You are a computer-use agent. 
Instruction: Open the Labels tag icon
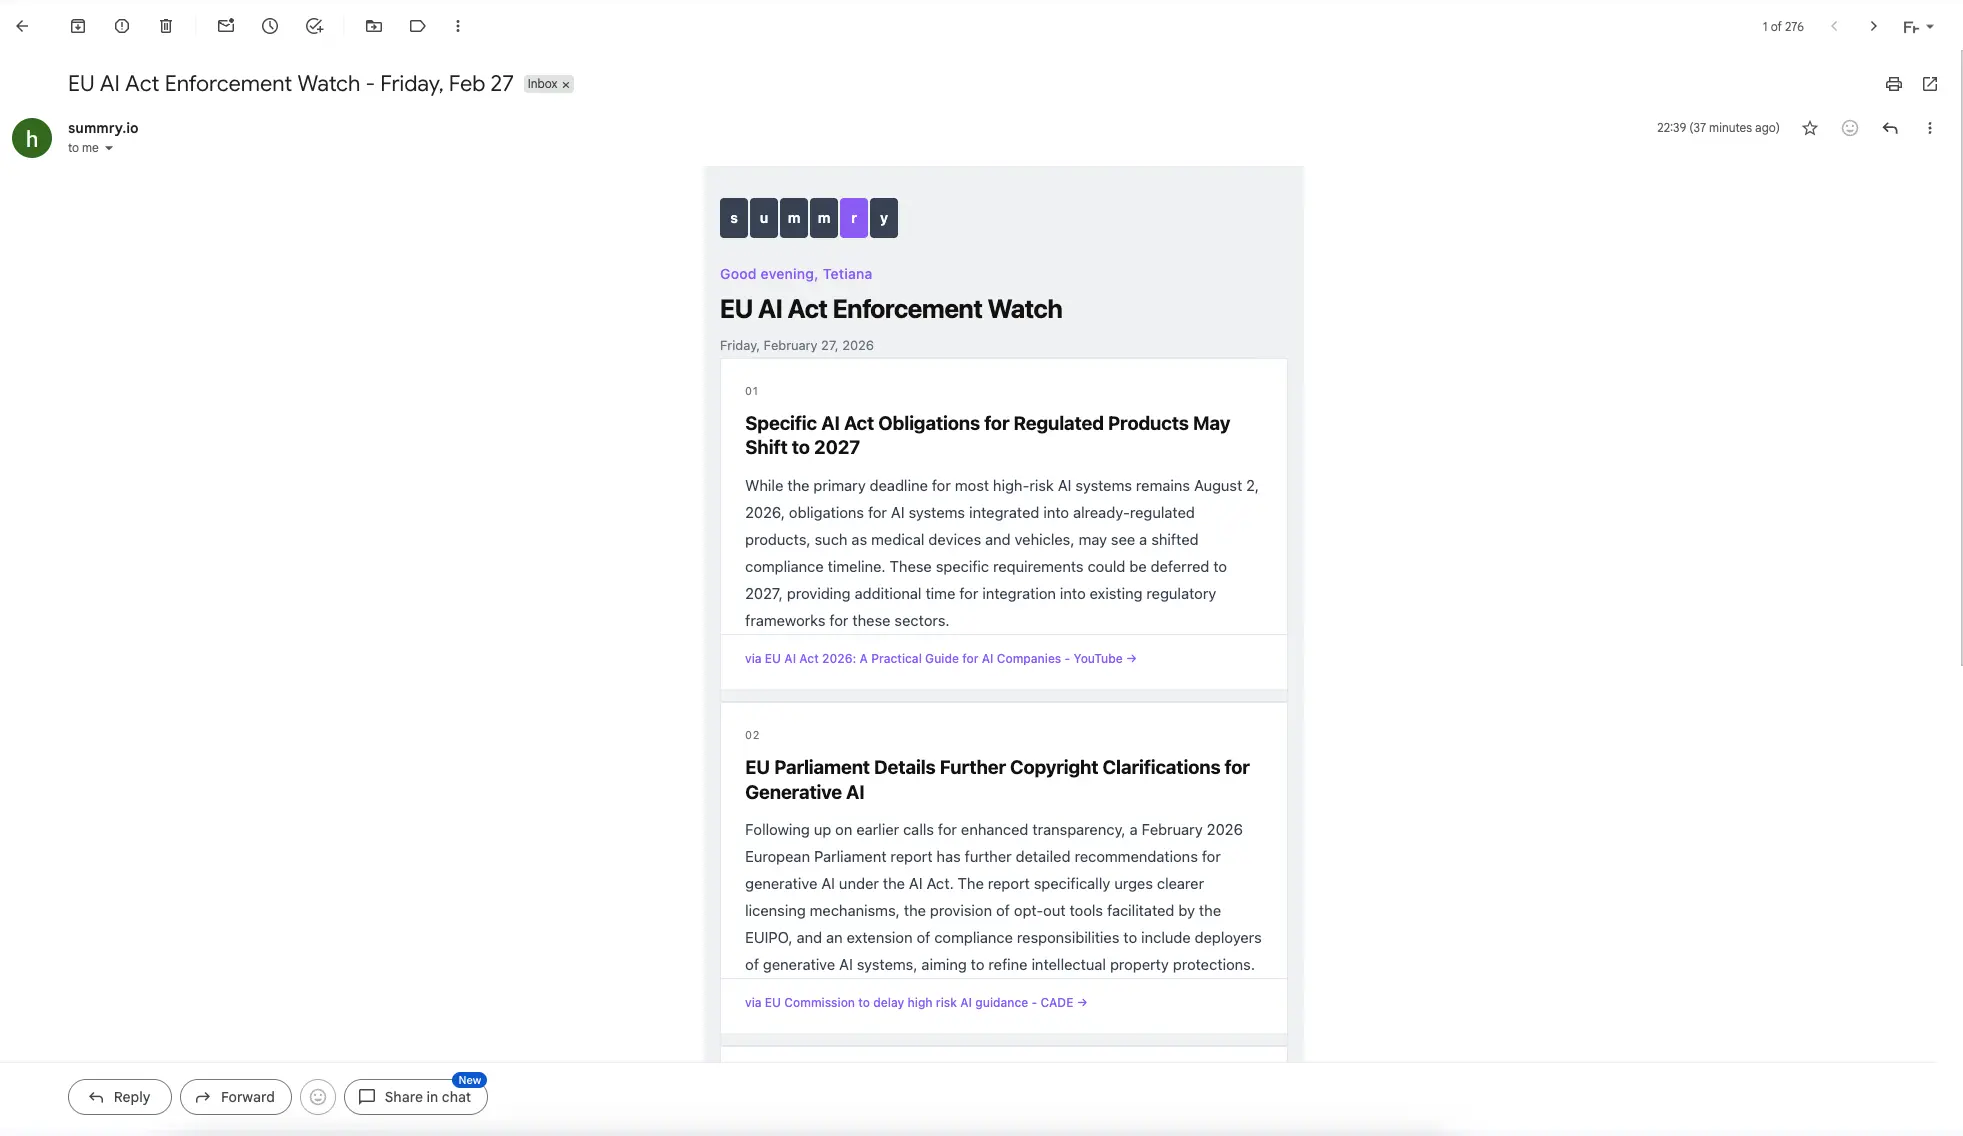pyautogui.click(x=418, y=26)
